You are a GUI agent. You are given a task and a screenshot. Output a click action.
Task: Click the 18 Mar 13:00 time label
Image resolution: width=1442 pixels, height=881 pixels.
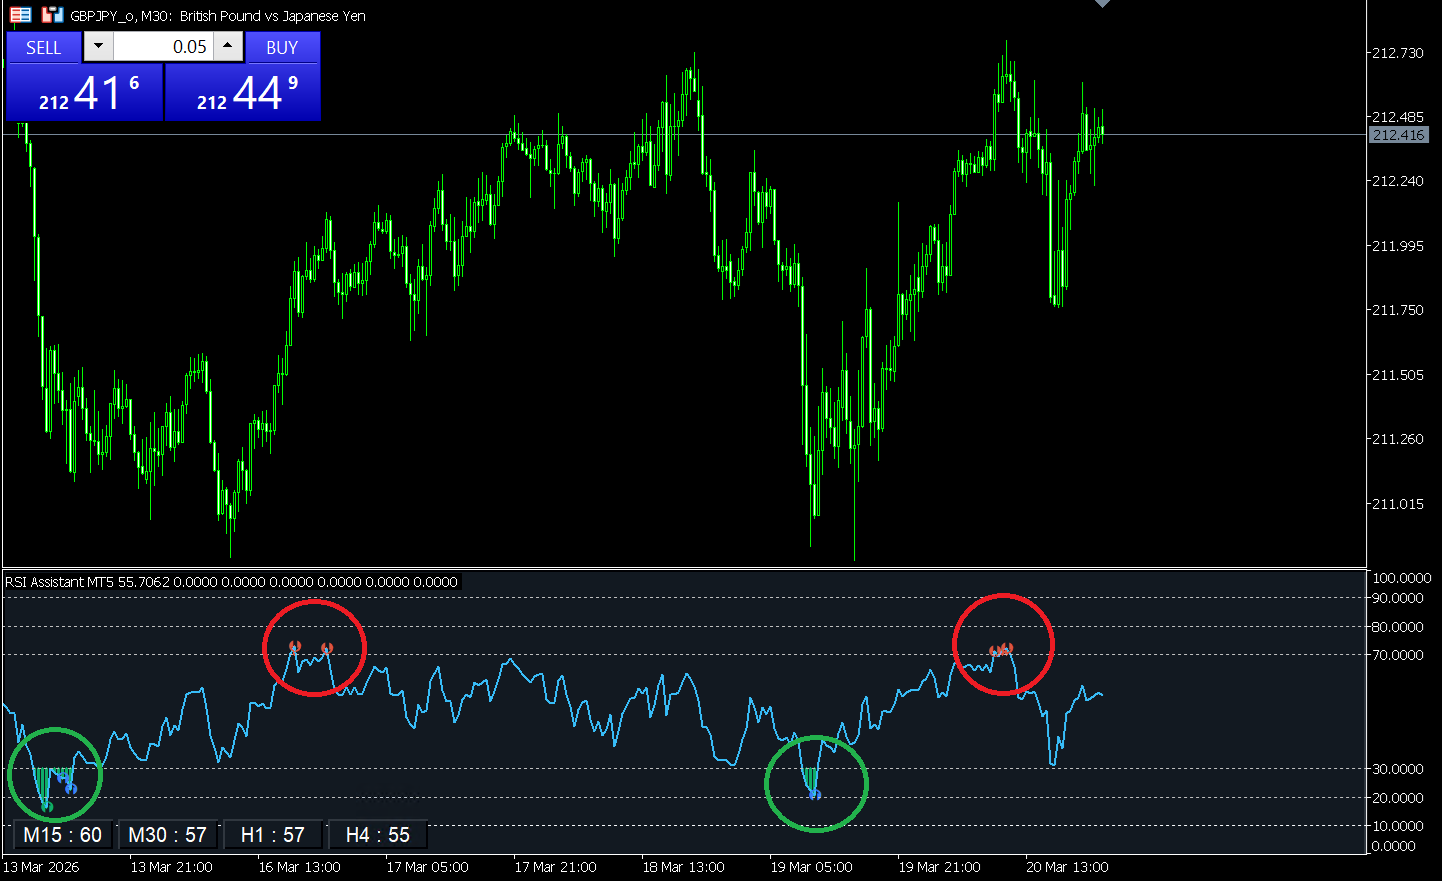tap(683, 867)
